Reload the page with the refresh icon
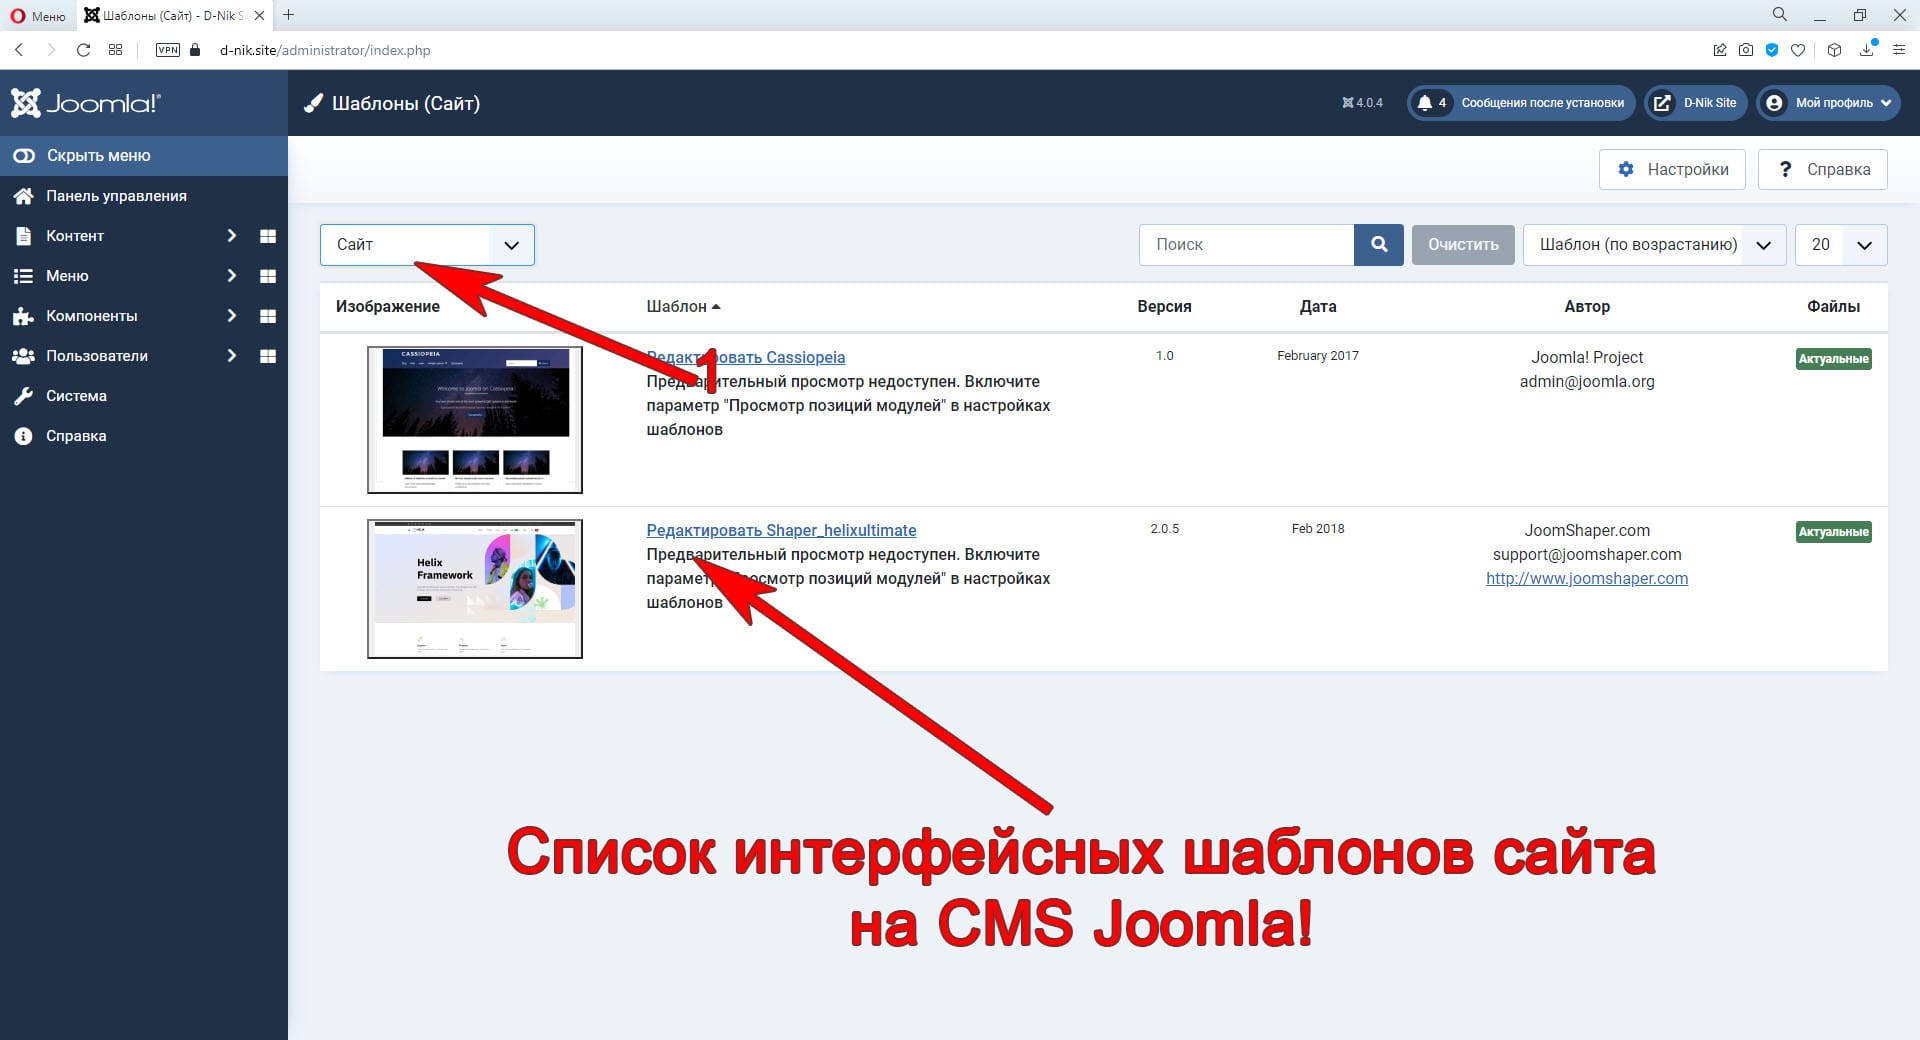Viewport: 1920px width, 1040px height. pyautogui.click(x=83, y=50)
